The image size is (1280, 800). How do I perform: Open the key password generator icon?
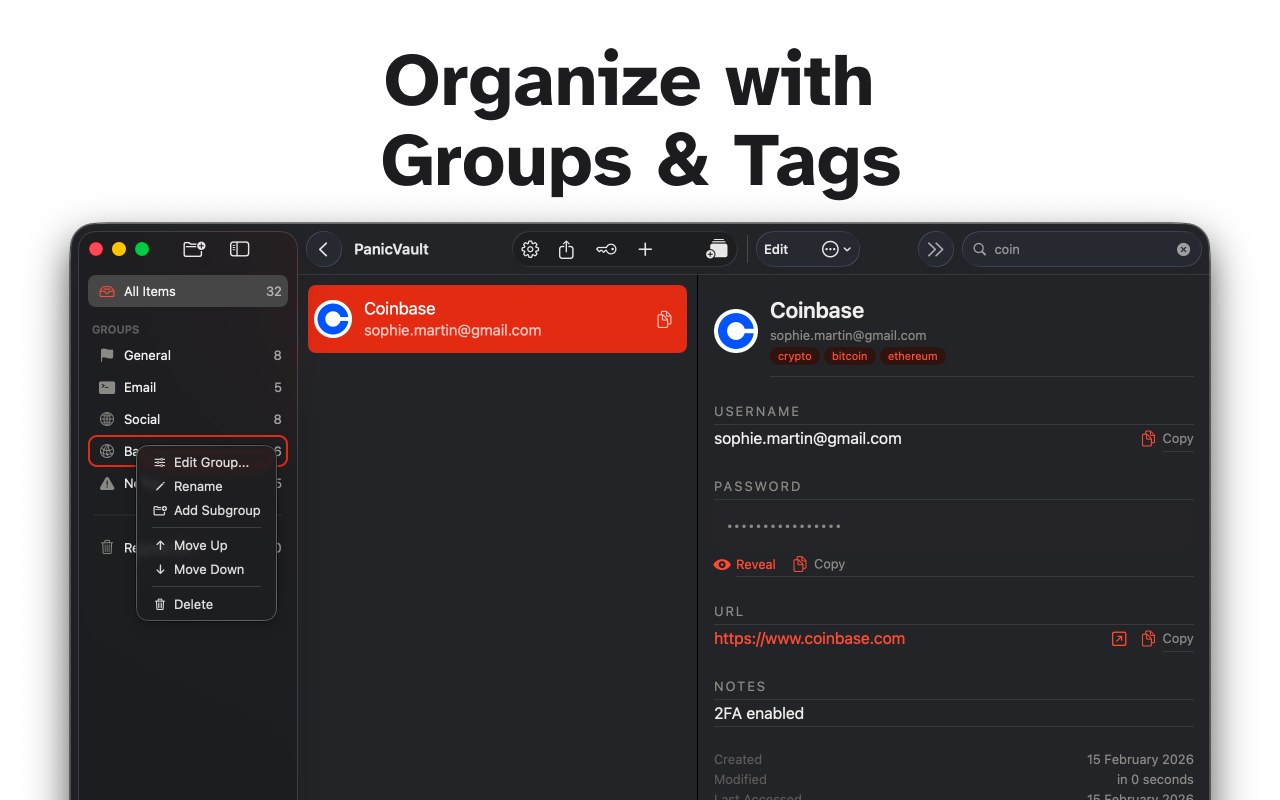point(606,249)
